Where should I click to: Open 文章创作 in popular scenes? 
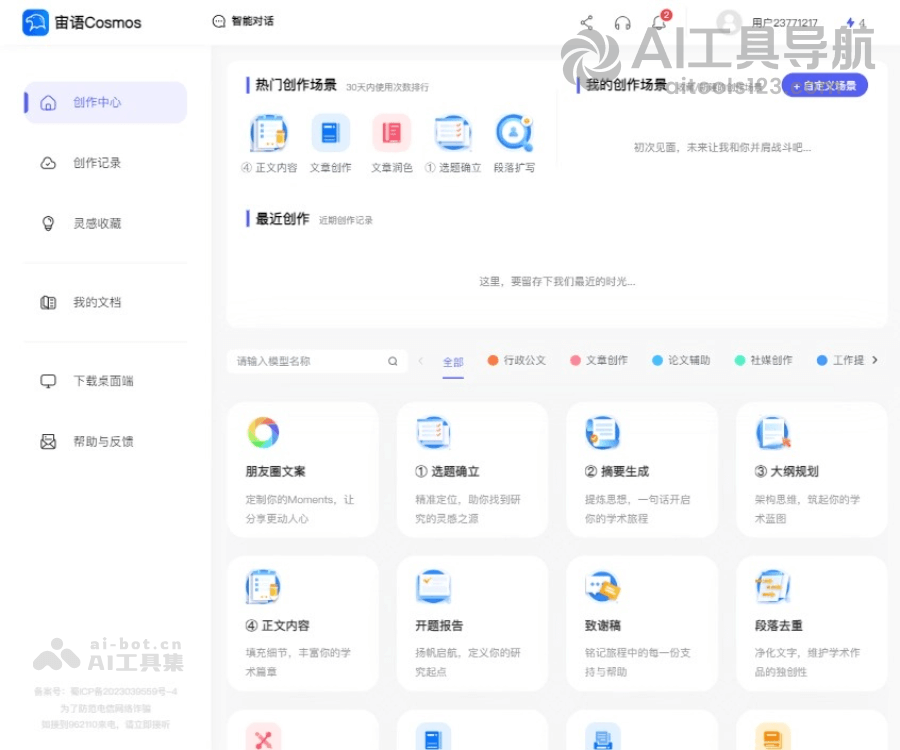[x=331, y=144]
